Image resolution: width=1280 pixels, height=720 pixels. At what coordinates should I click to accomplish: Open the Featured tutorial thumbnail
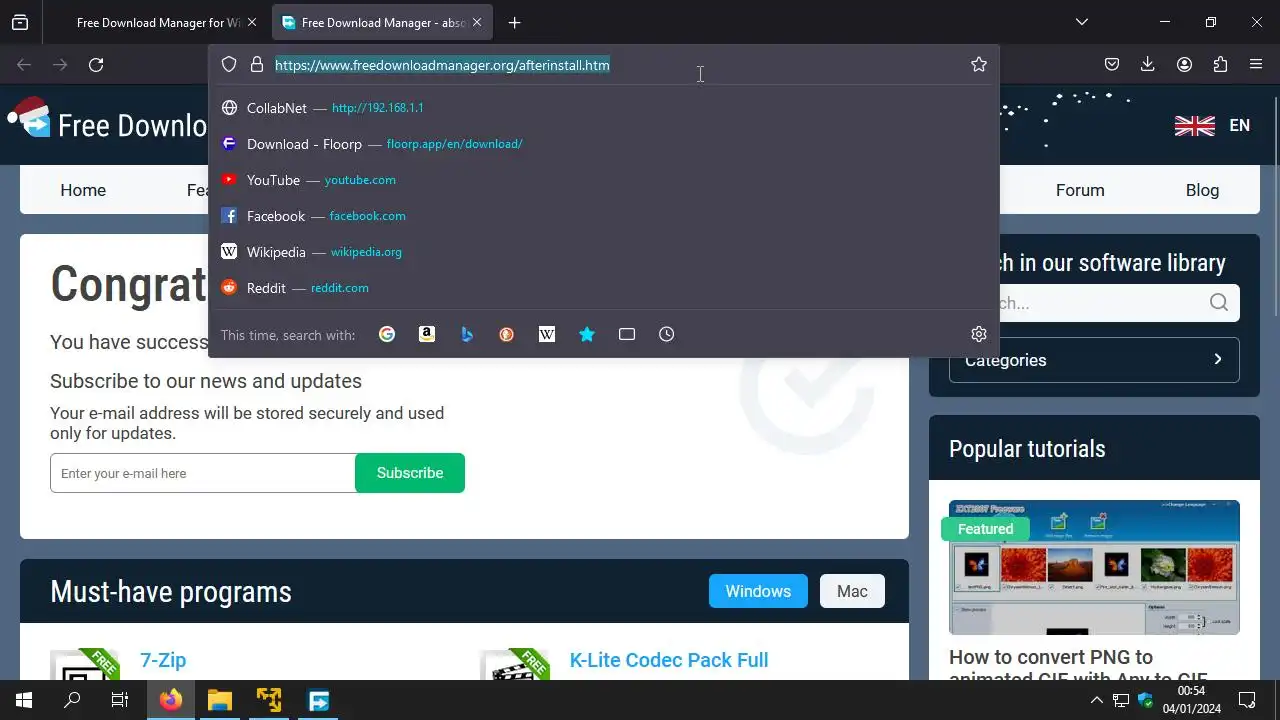coord(1094,567)
